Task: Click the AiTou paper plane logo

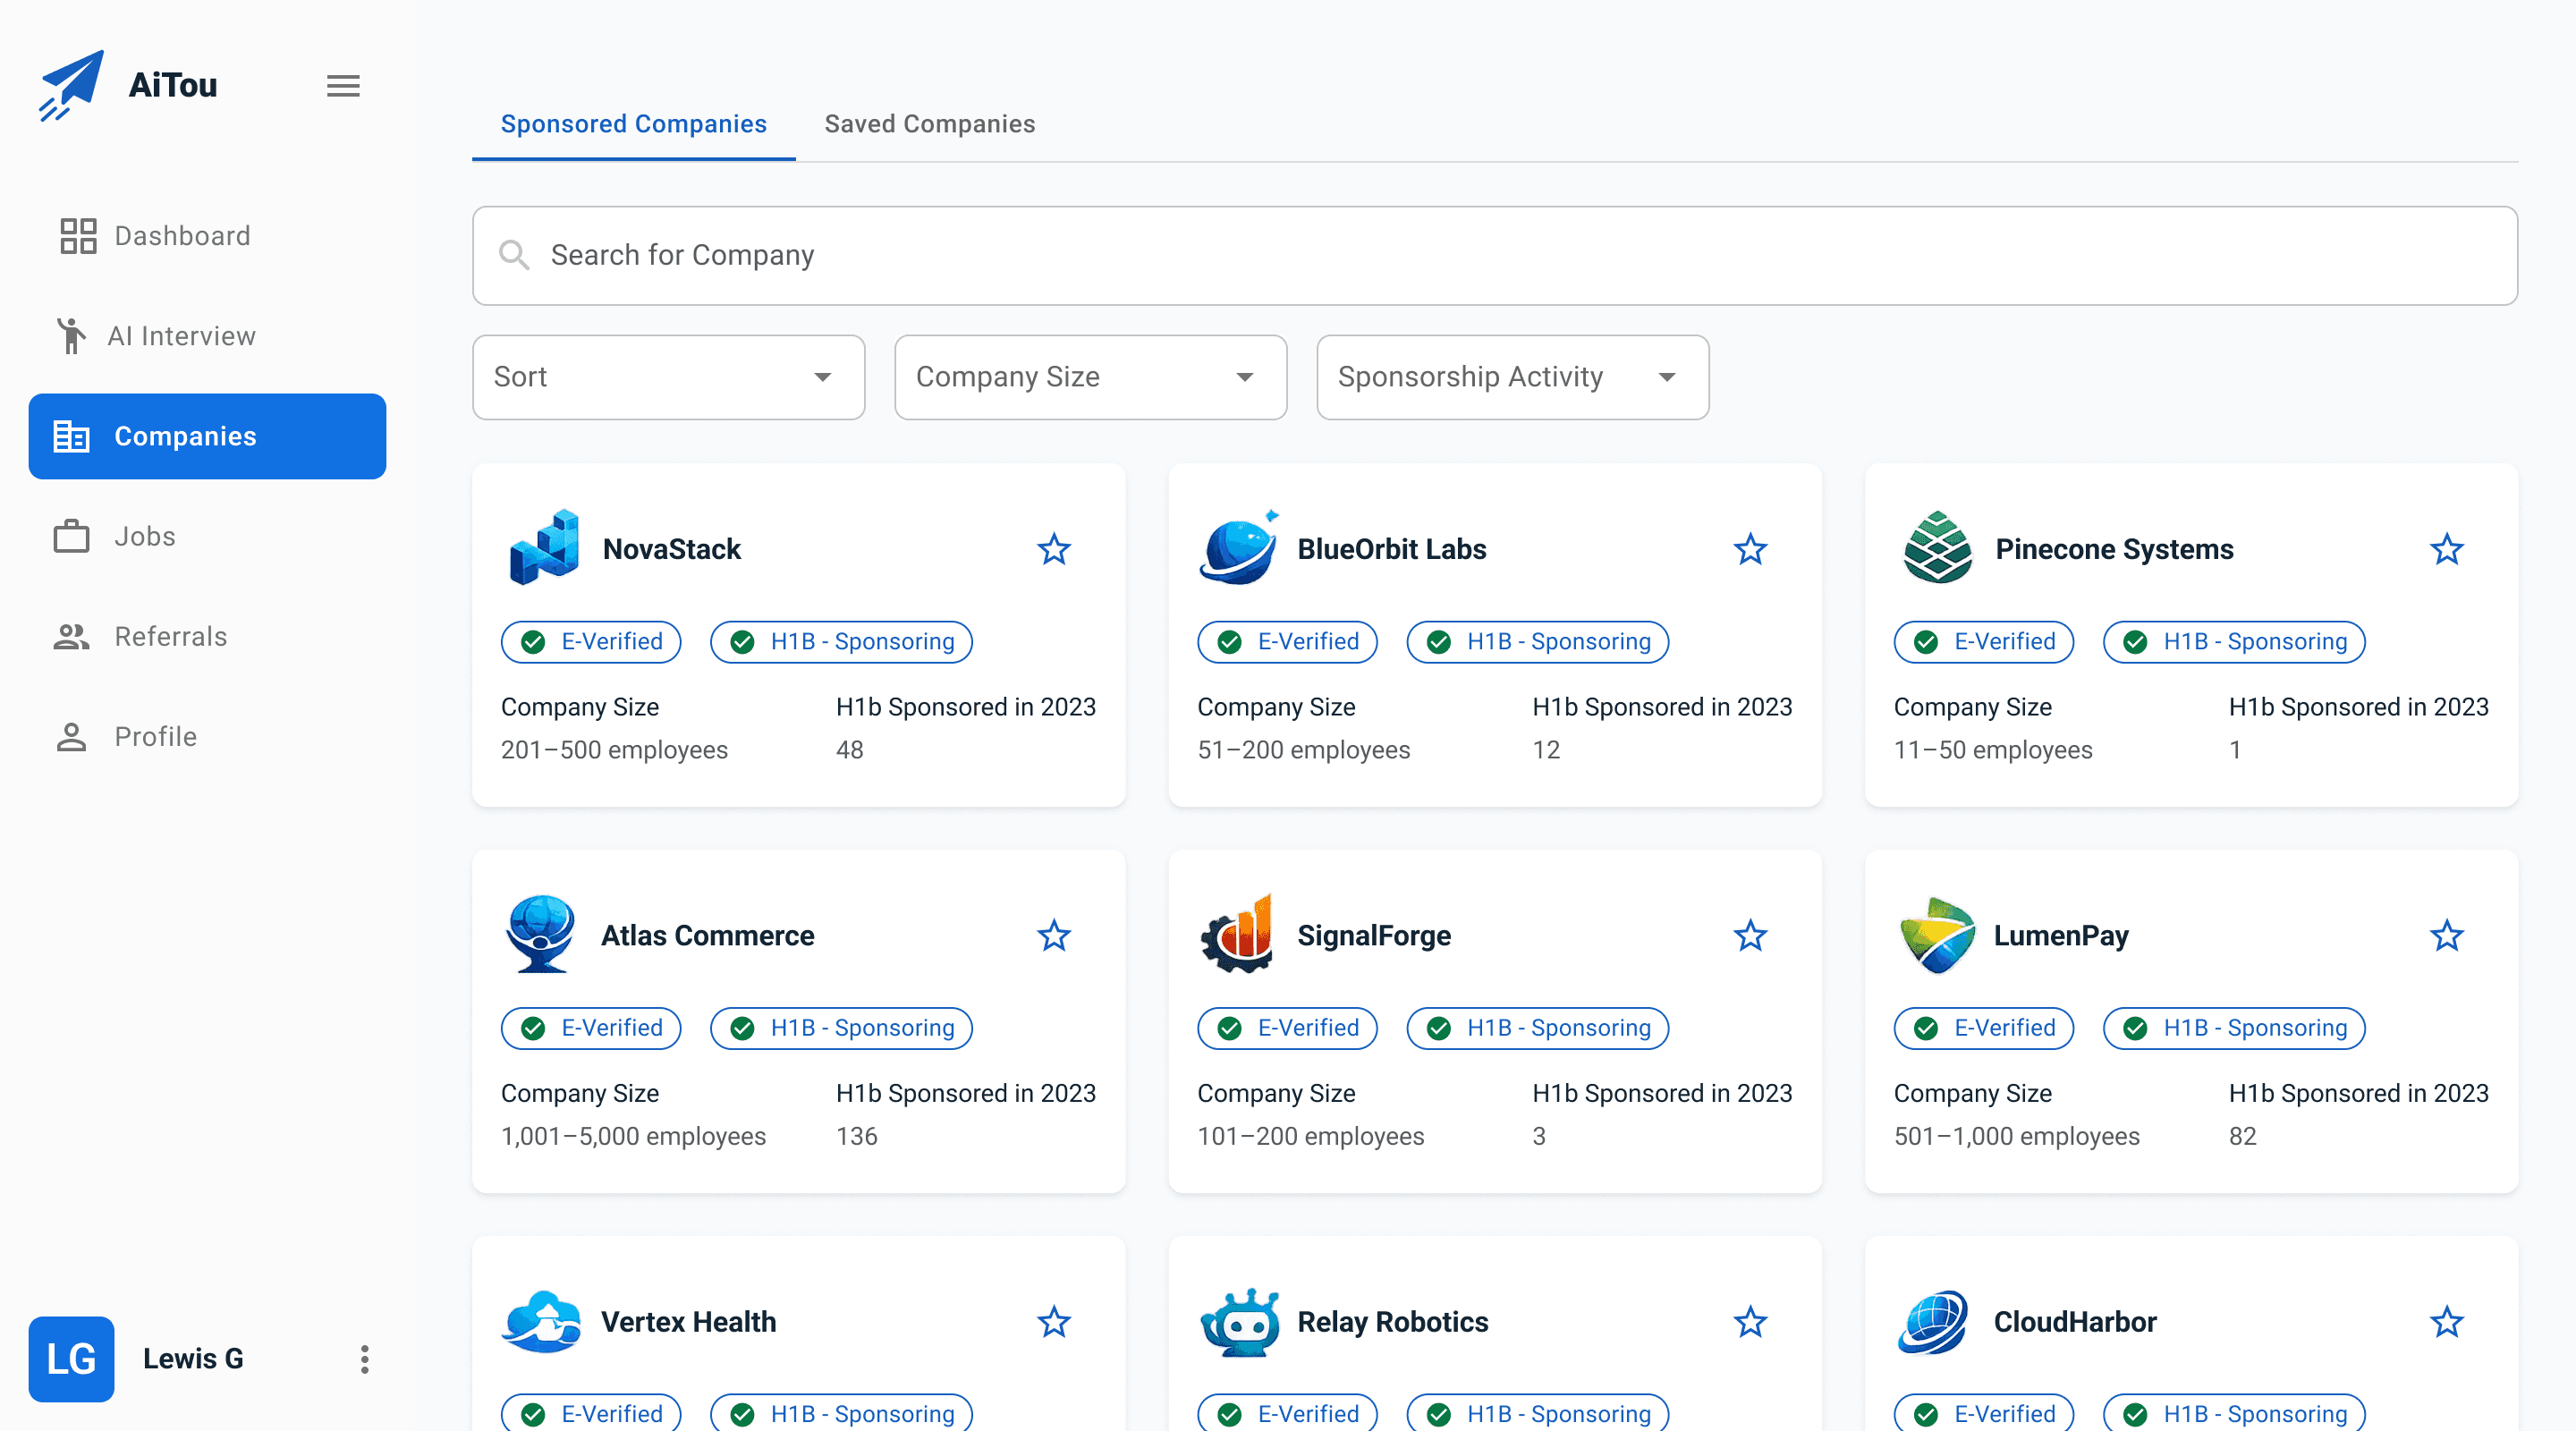Action: click(71, 85)
